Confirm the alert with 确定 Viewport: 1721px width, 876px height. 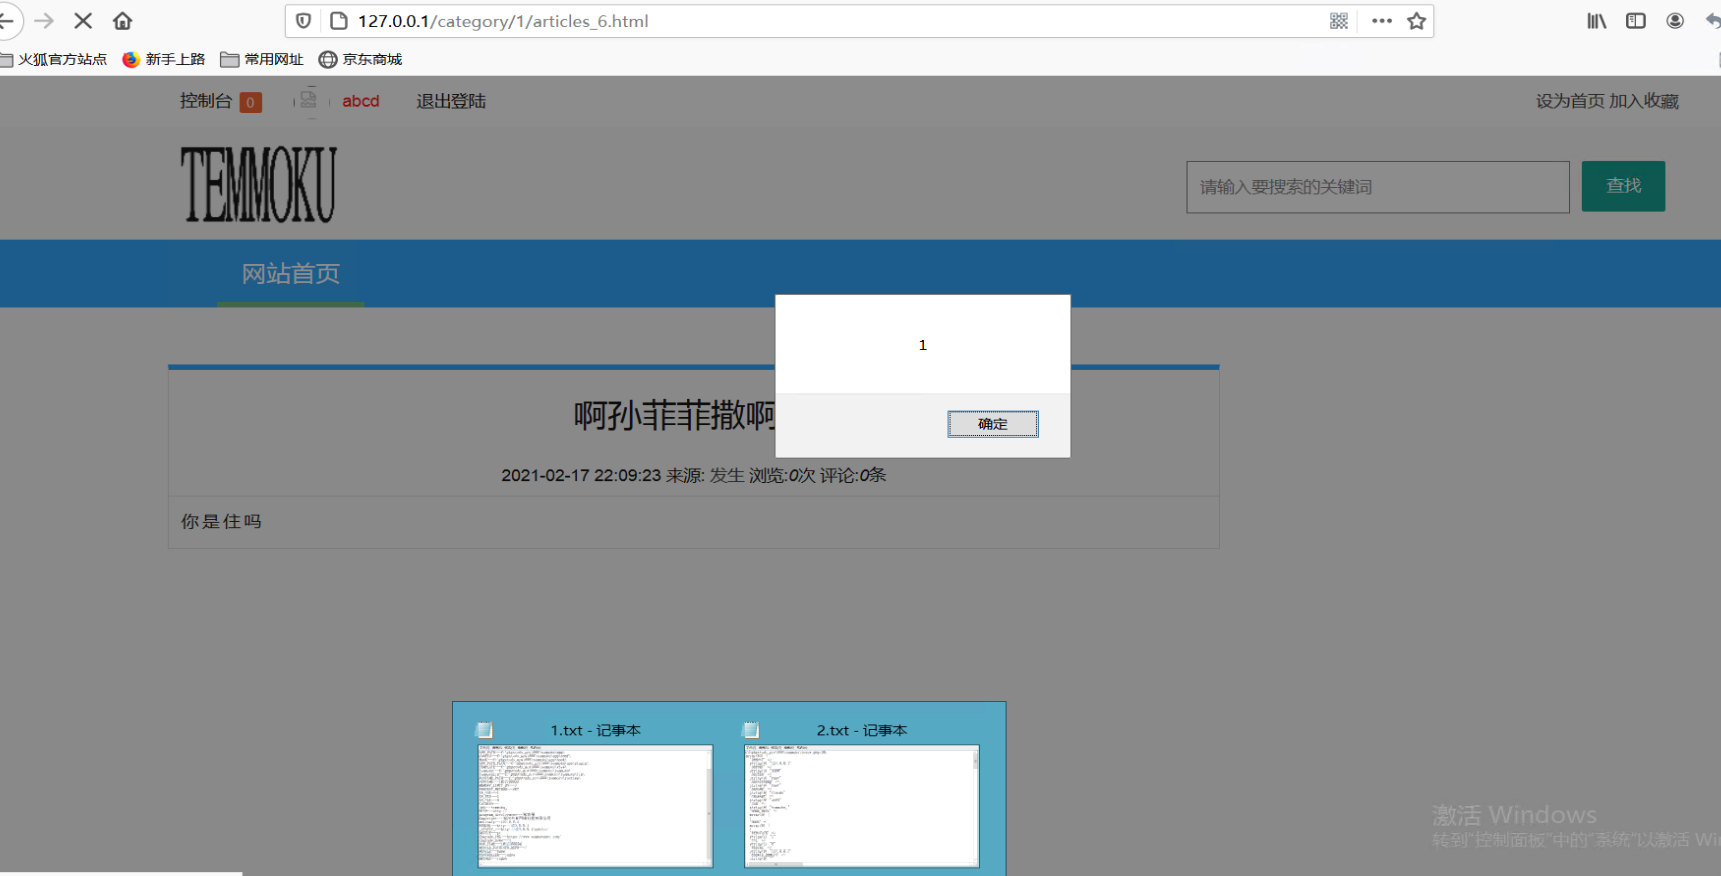pyautogui.click(x=993, y=424)
